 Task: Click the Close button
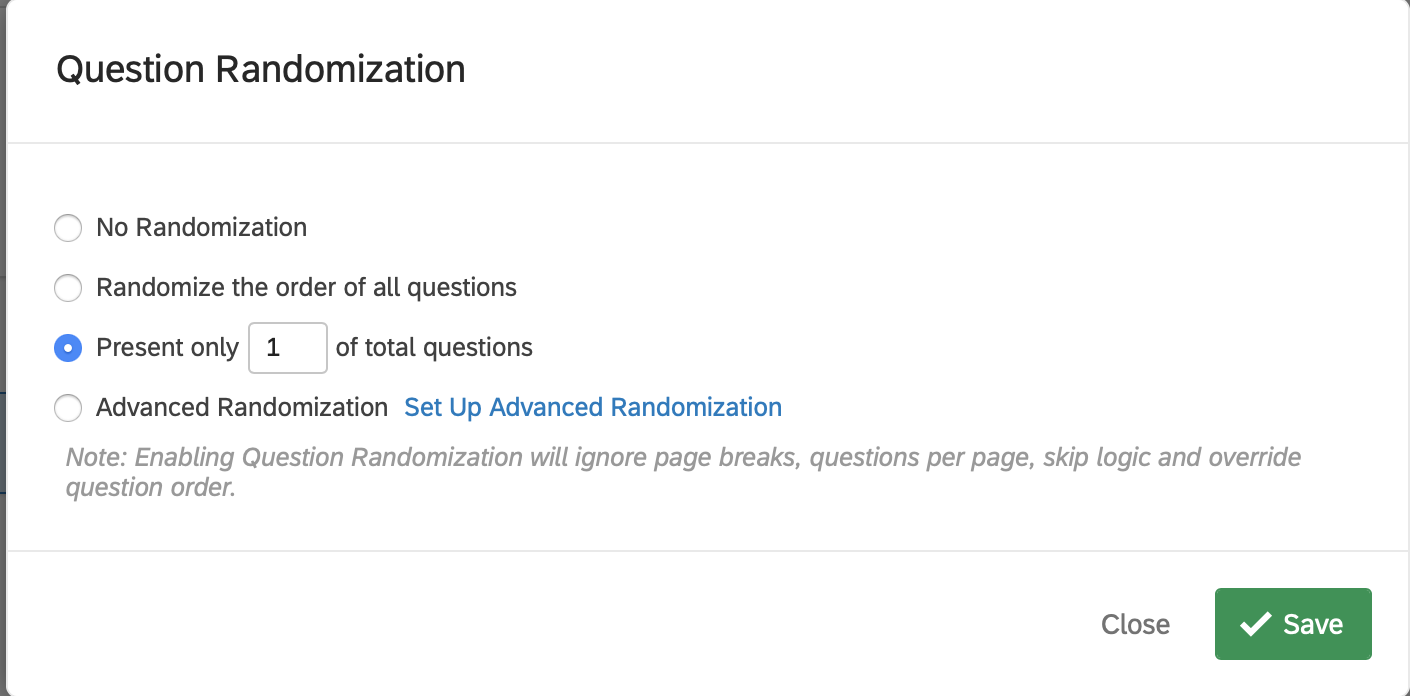tap(1135, 625)
